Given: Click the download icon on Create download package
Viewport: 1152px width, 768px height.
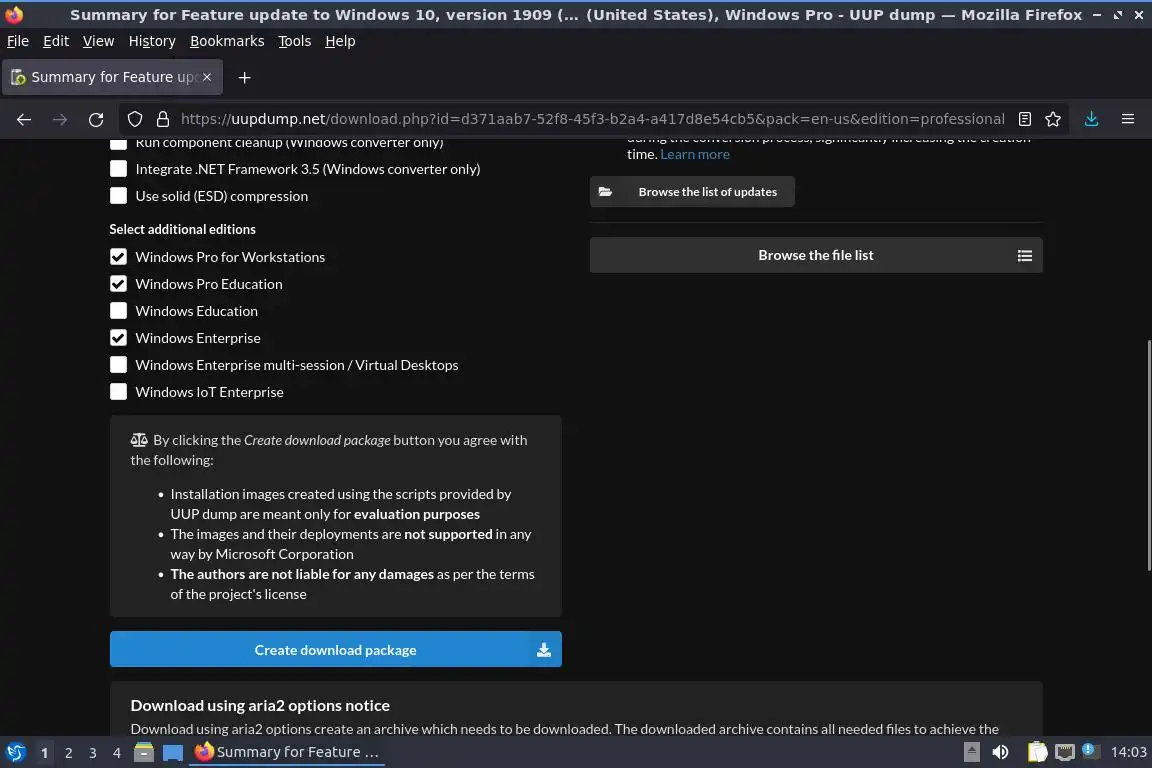Looking at the screenshot, I should 544,650.
